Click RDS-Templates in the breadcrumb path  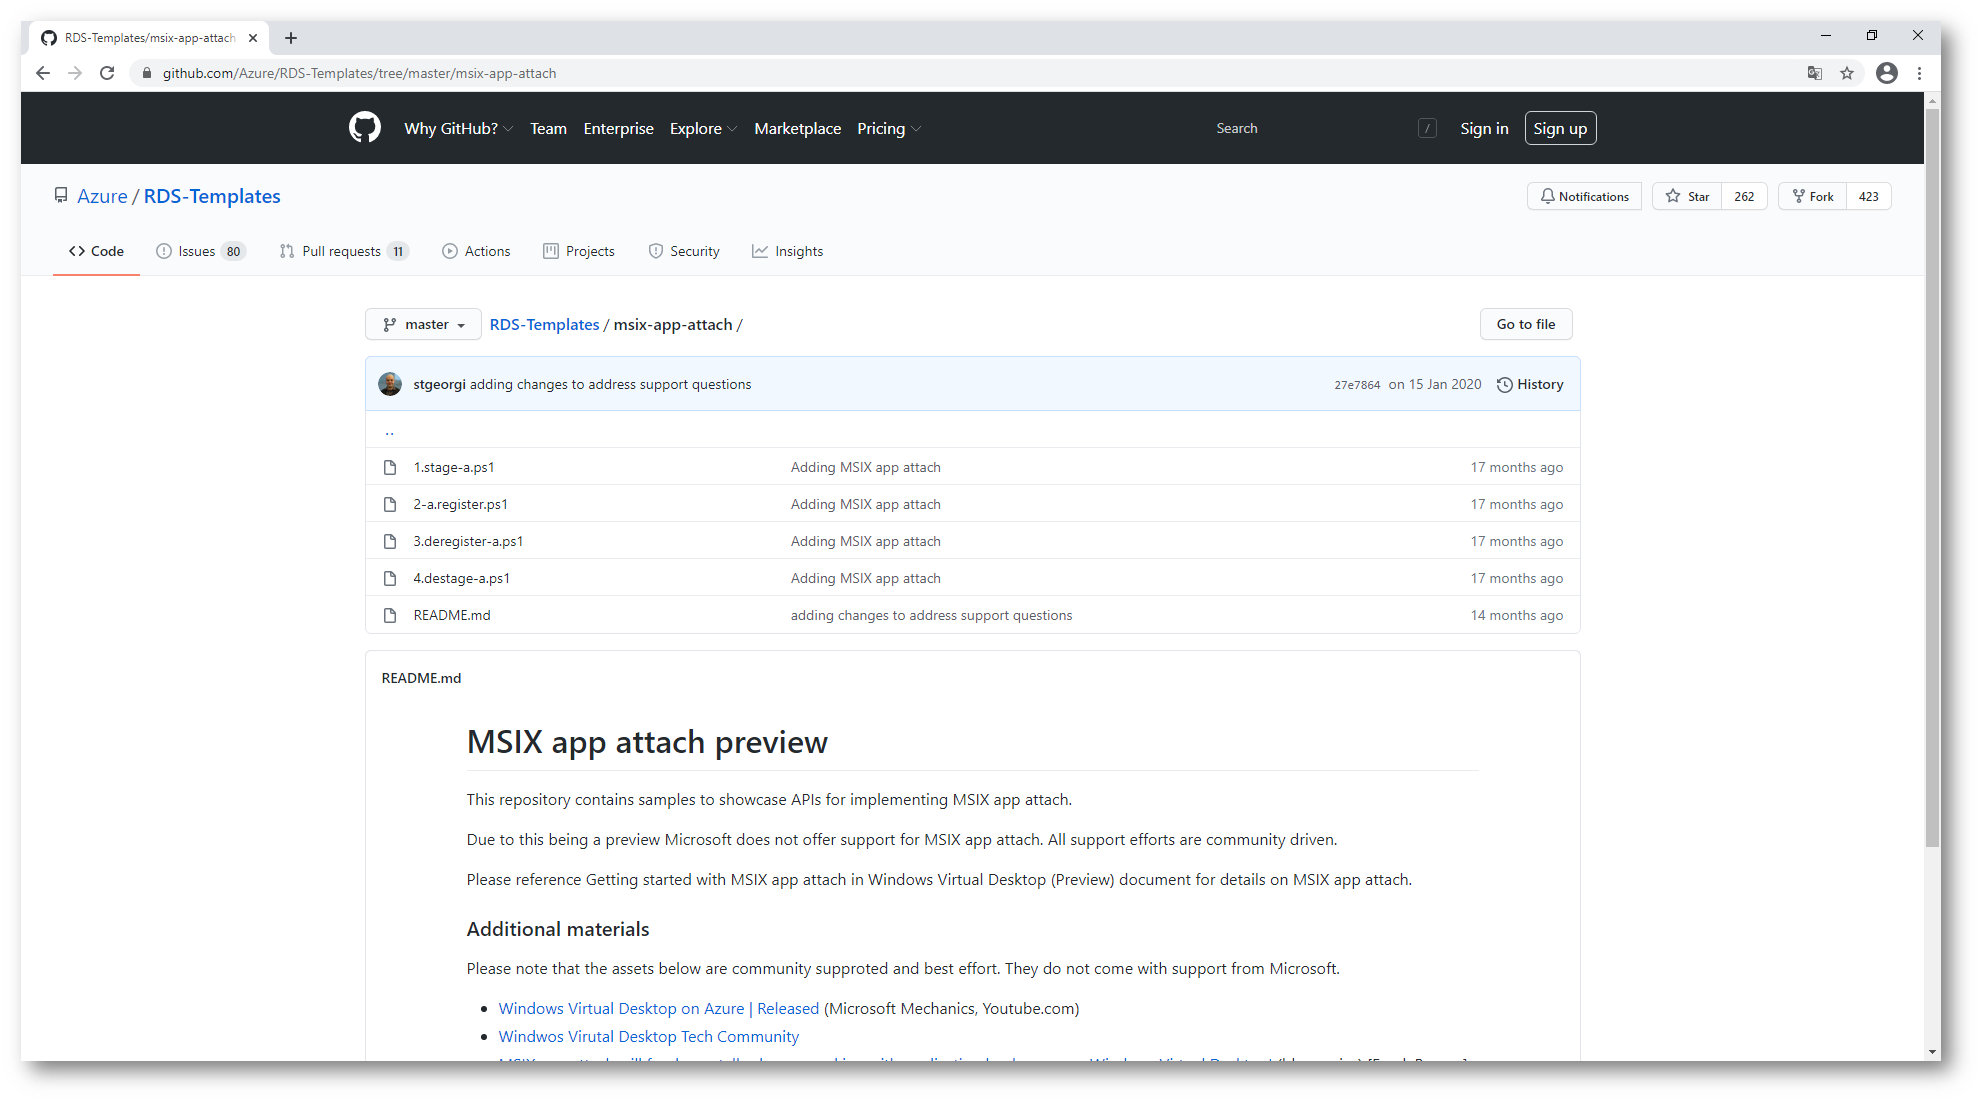(545, 324)
